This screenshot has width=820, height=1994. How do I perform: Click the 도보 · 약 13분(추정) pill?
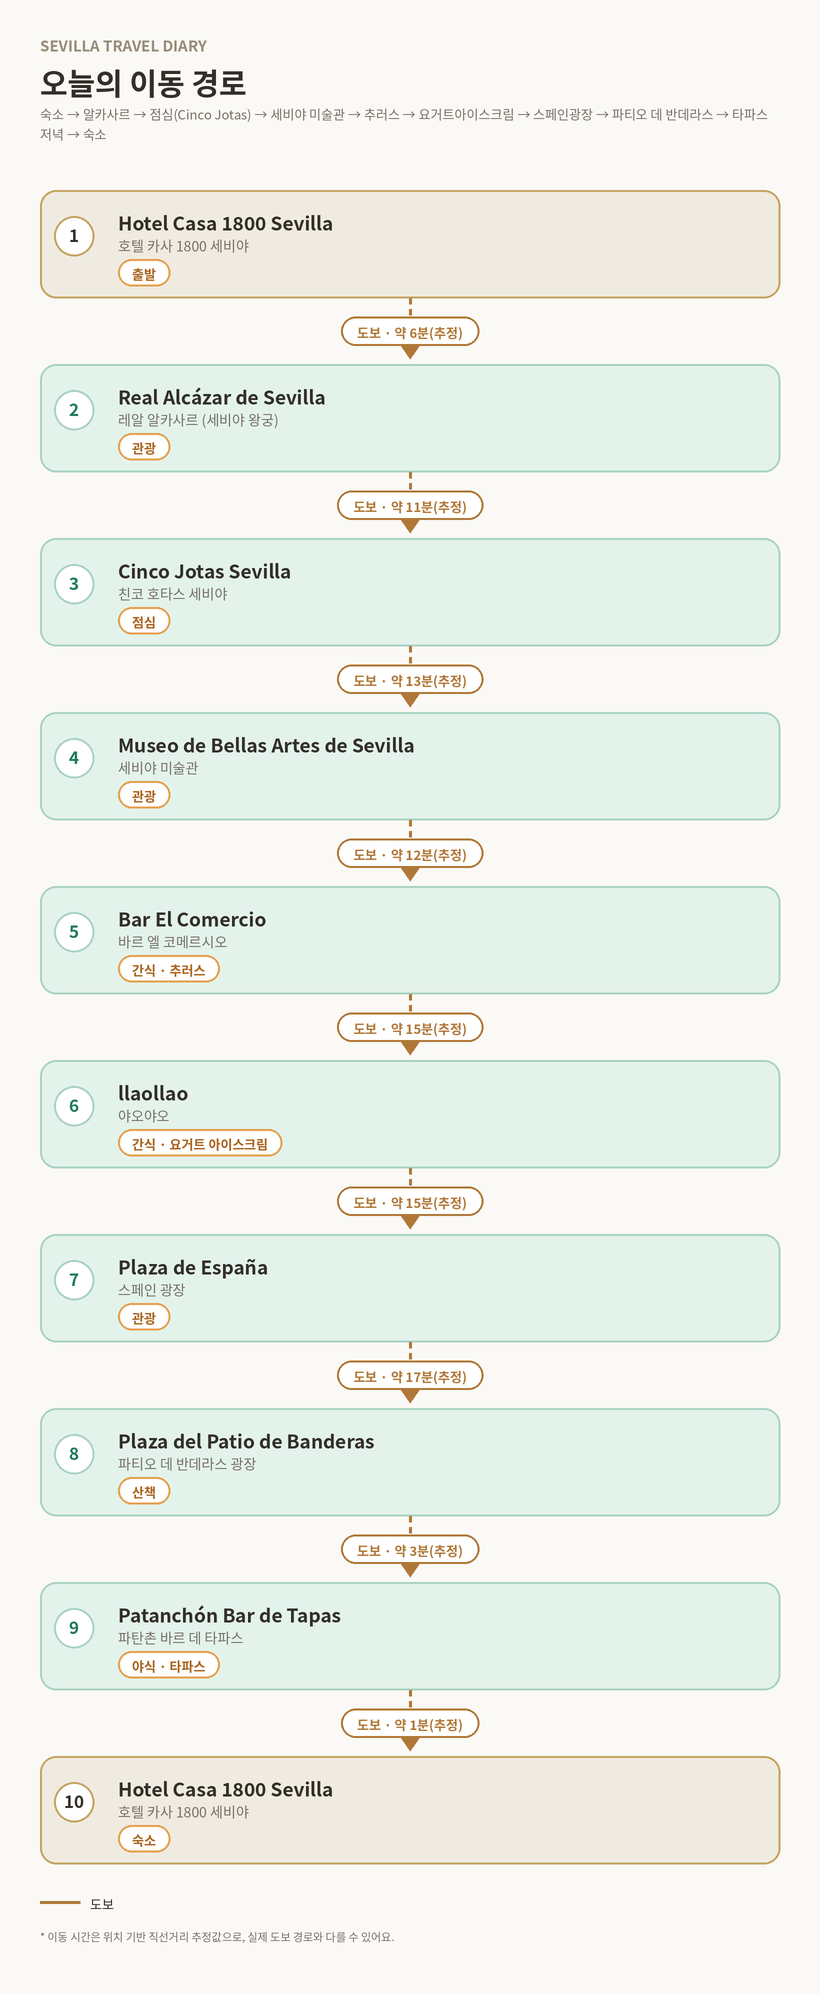tap(410, 680)
